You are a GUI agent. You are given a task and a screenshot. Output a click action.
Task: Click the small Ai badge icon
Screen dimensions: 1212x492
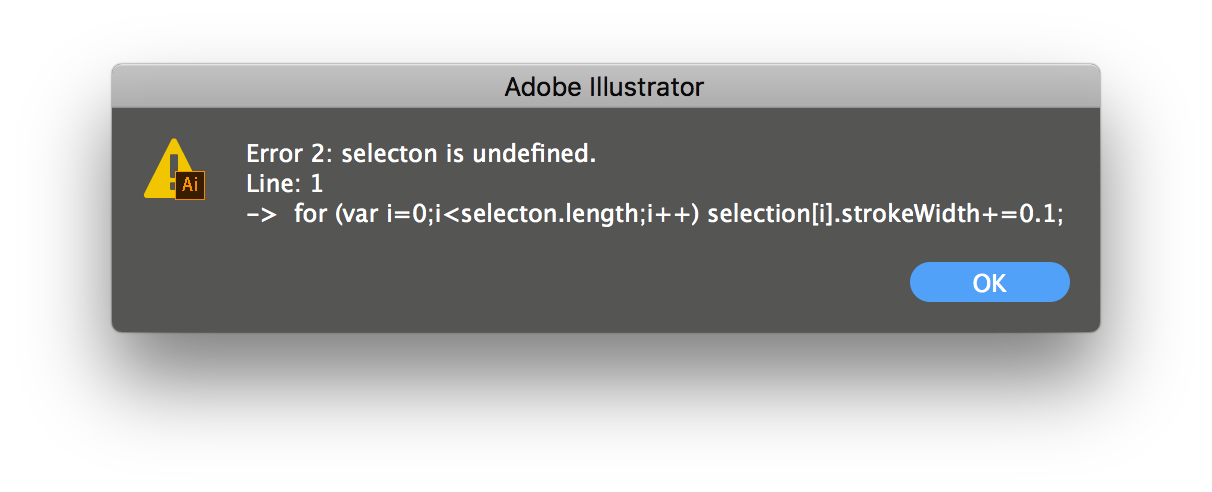click(x=190, y=185)
